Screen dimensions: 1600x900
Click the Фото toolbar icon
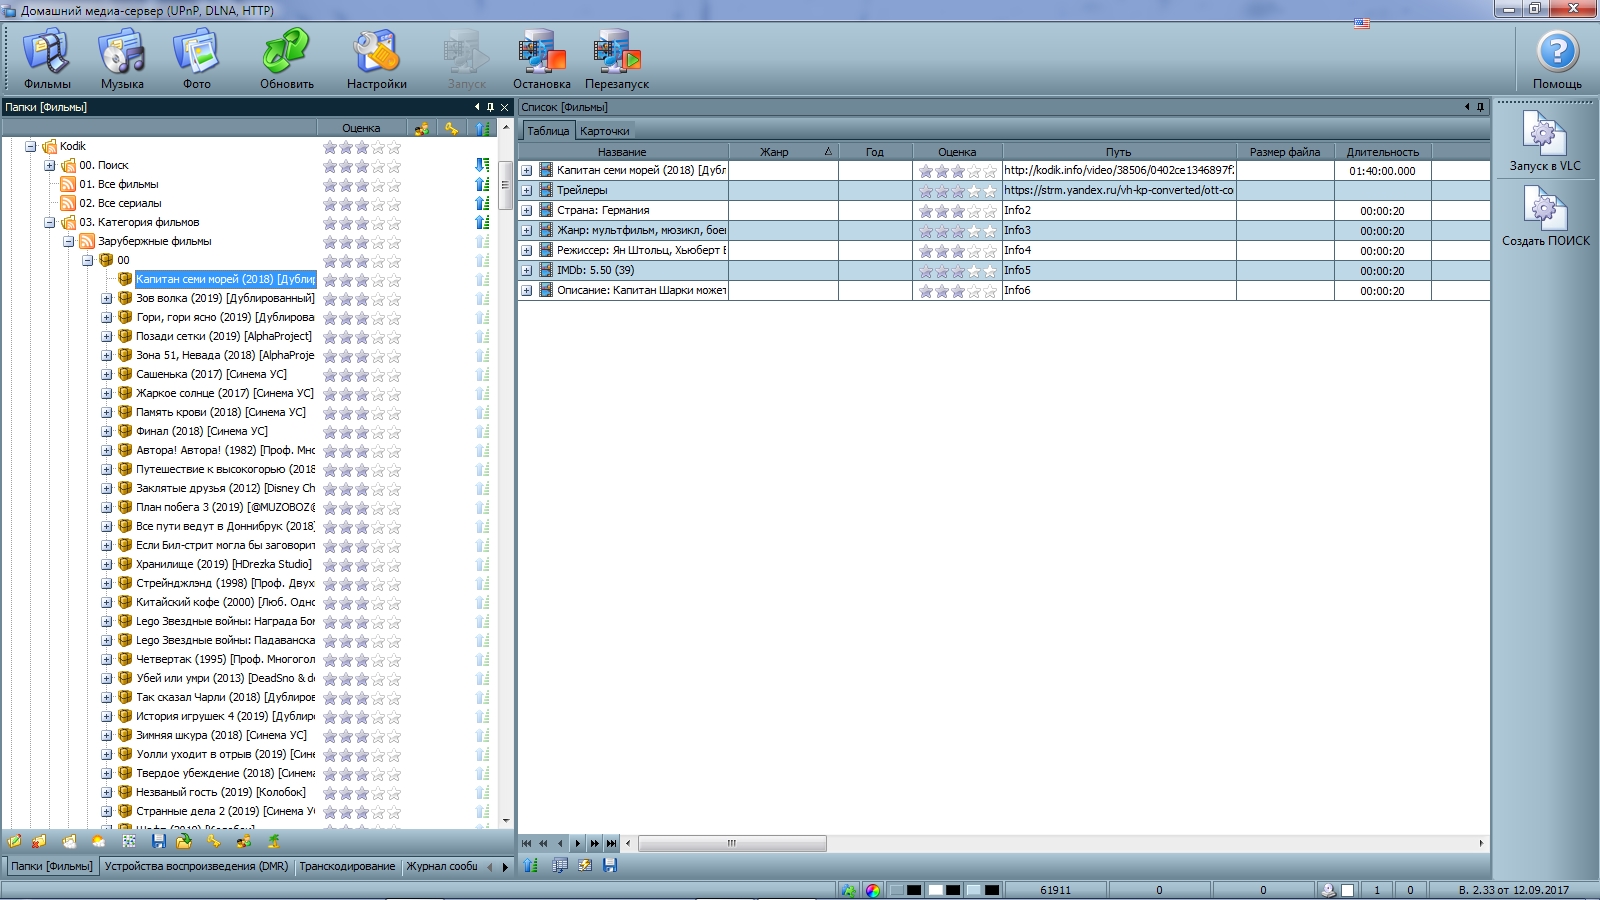[x=196, y=59]
